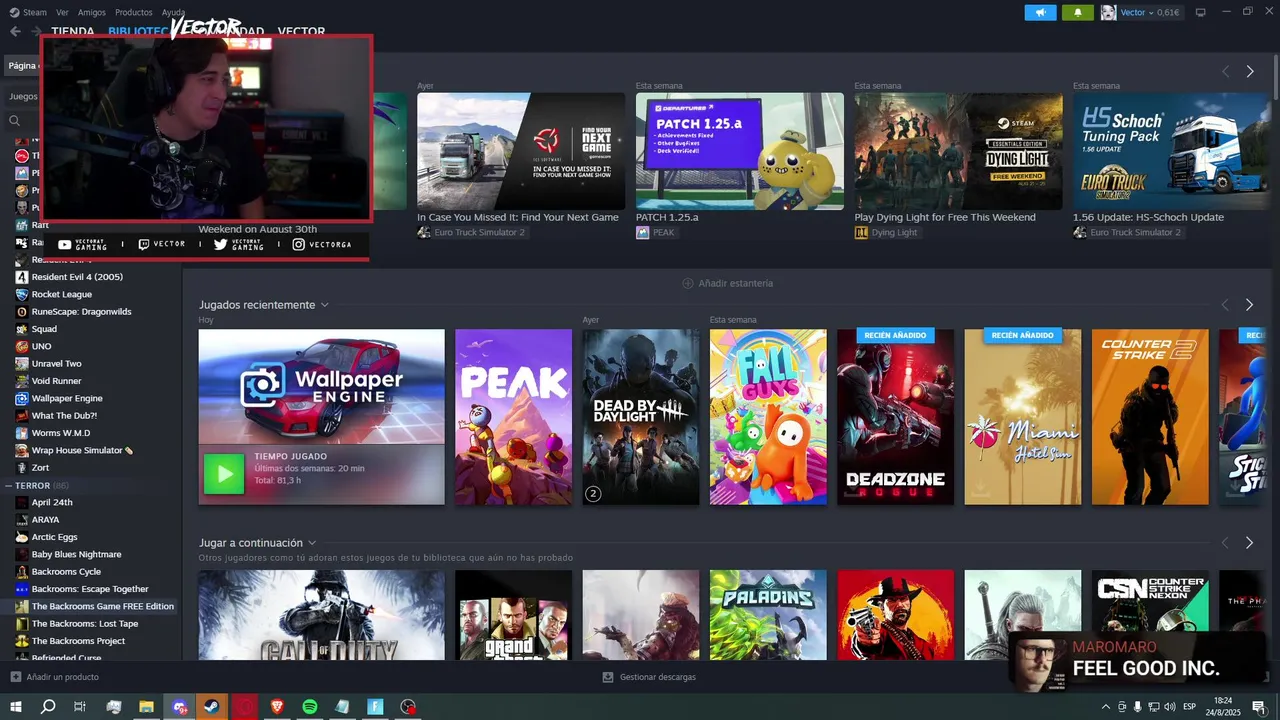The image size is (1280, 720).
Task: Open Fall Guys game cover
Action: tap(768, 417)
